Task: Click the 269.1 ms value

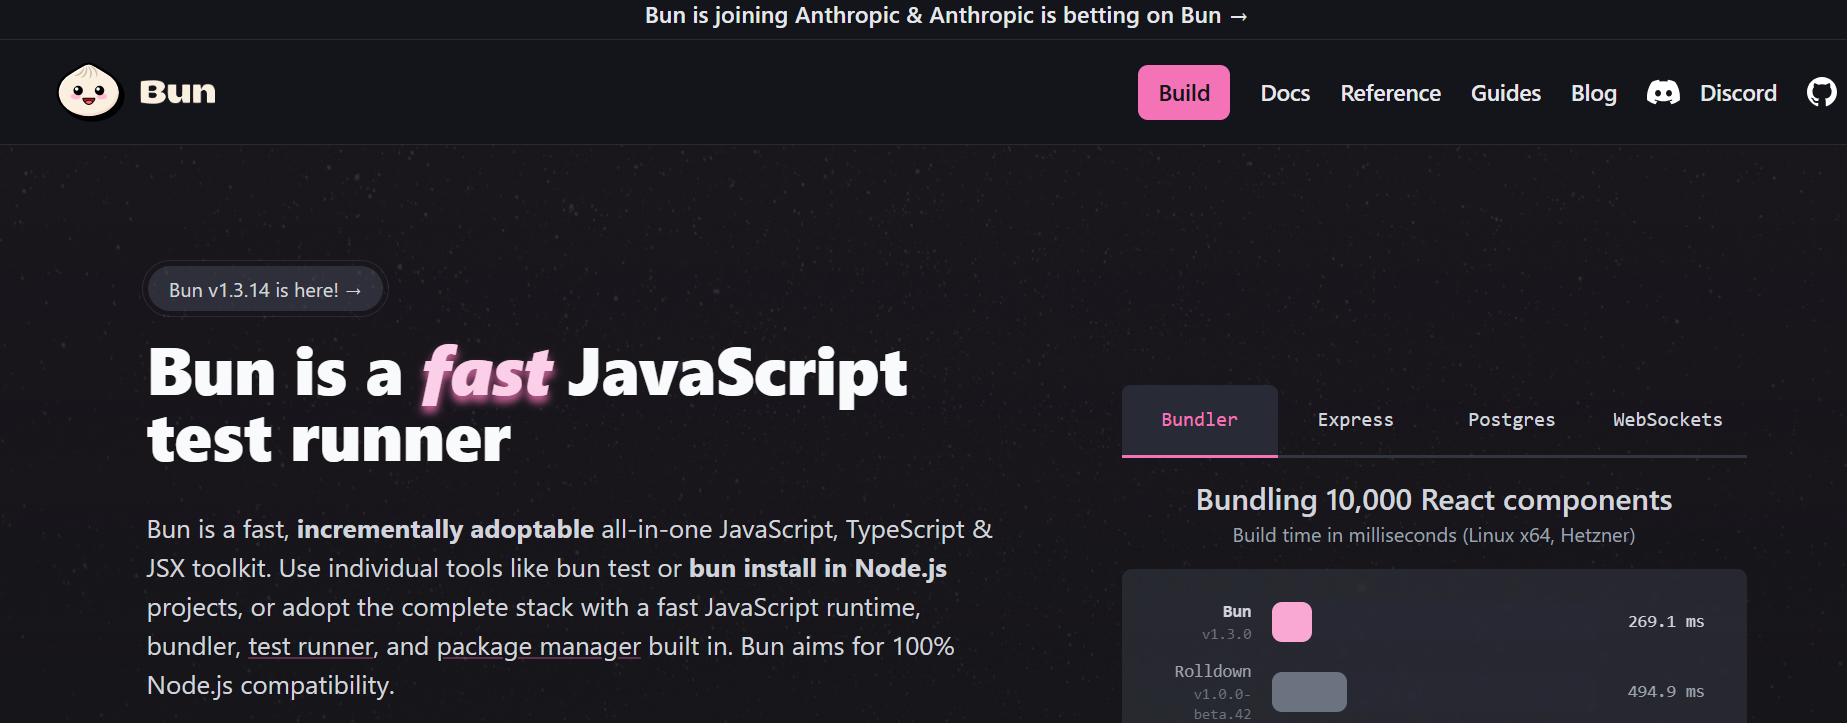Action: (1666, 622)
